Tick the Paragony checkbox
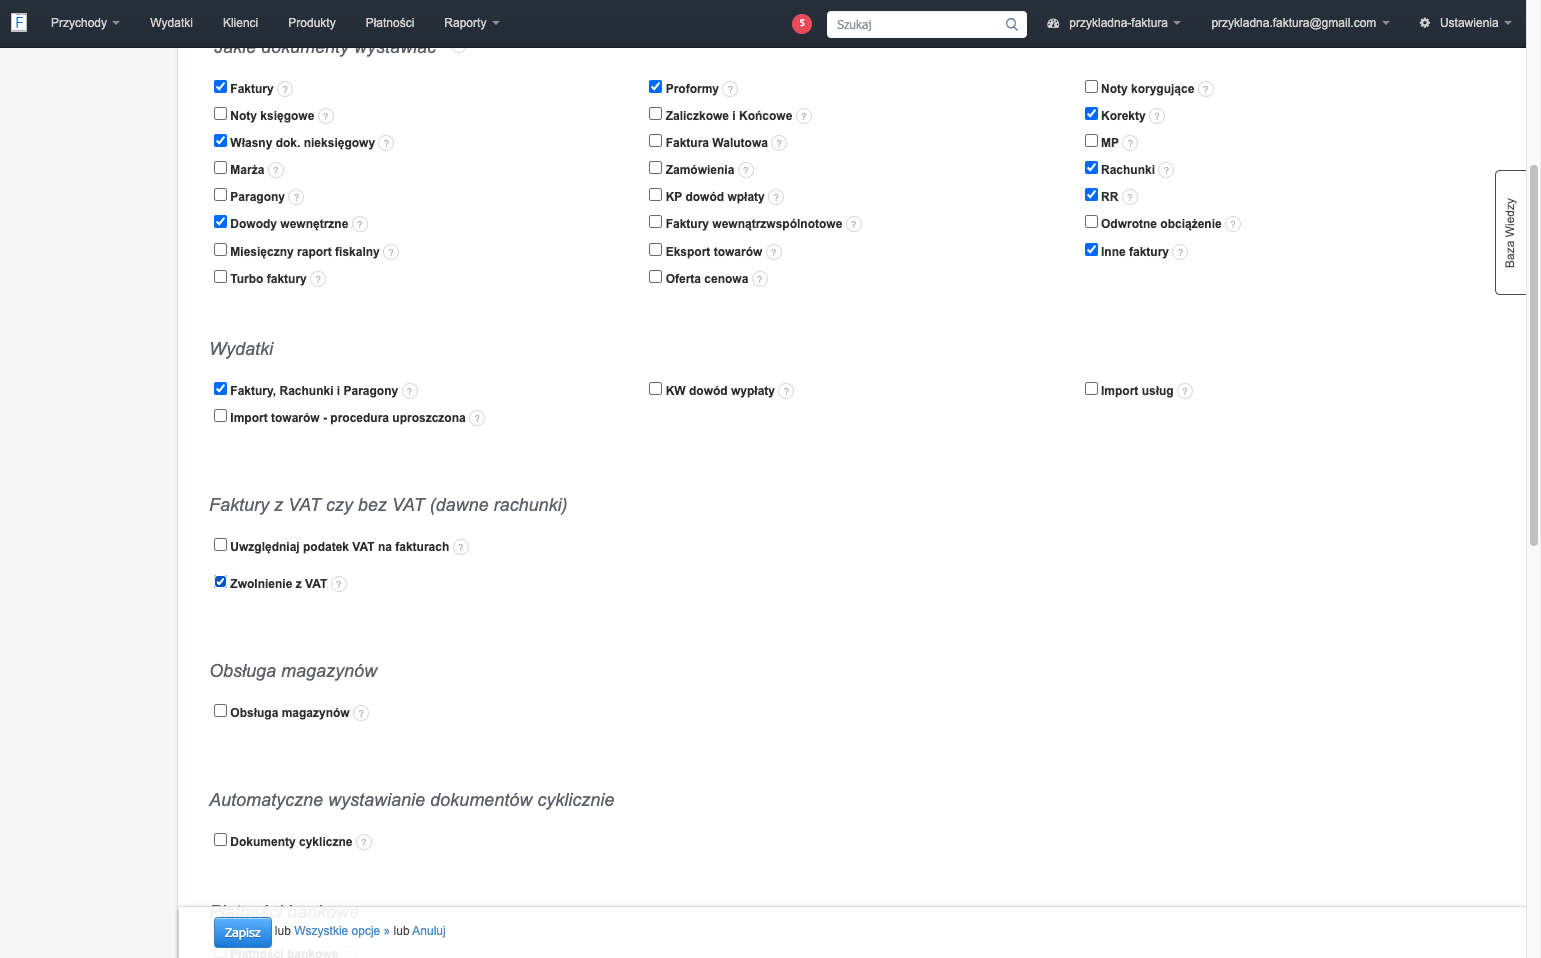 (x=220, y=195)
